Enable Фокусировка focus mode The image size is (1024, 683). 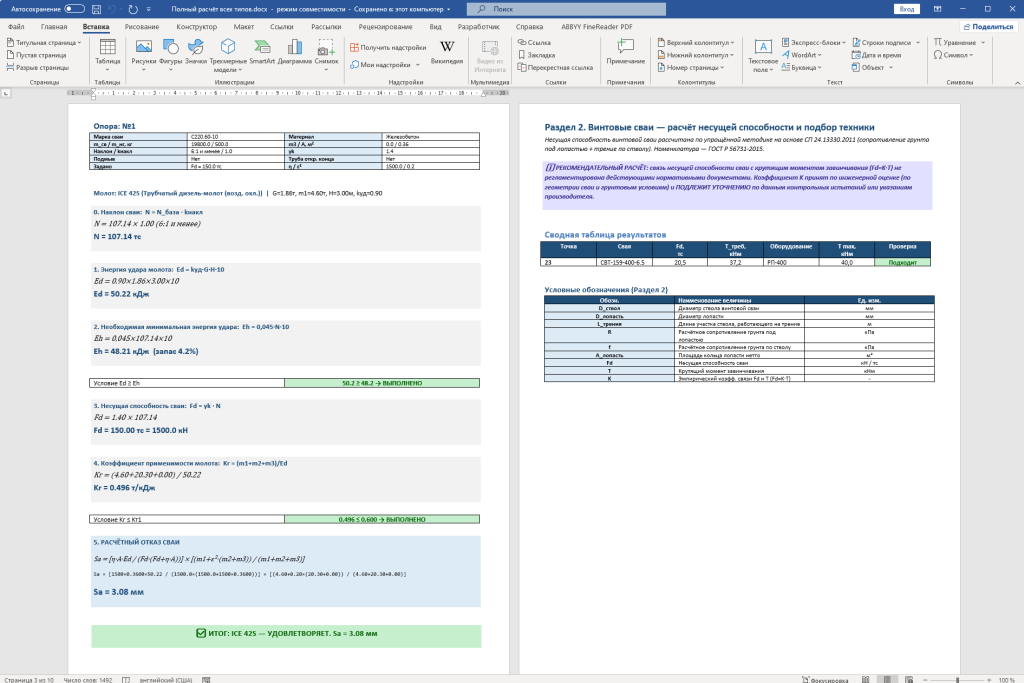[825, 680]
